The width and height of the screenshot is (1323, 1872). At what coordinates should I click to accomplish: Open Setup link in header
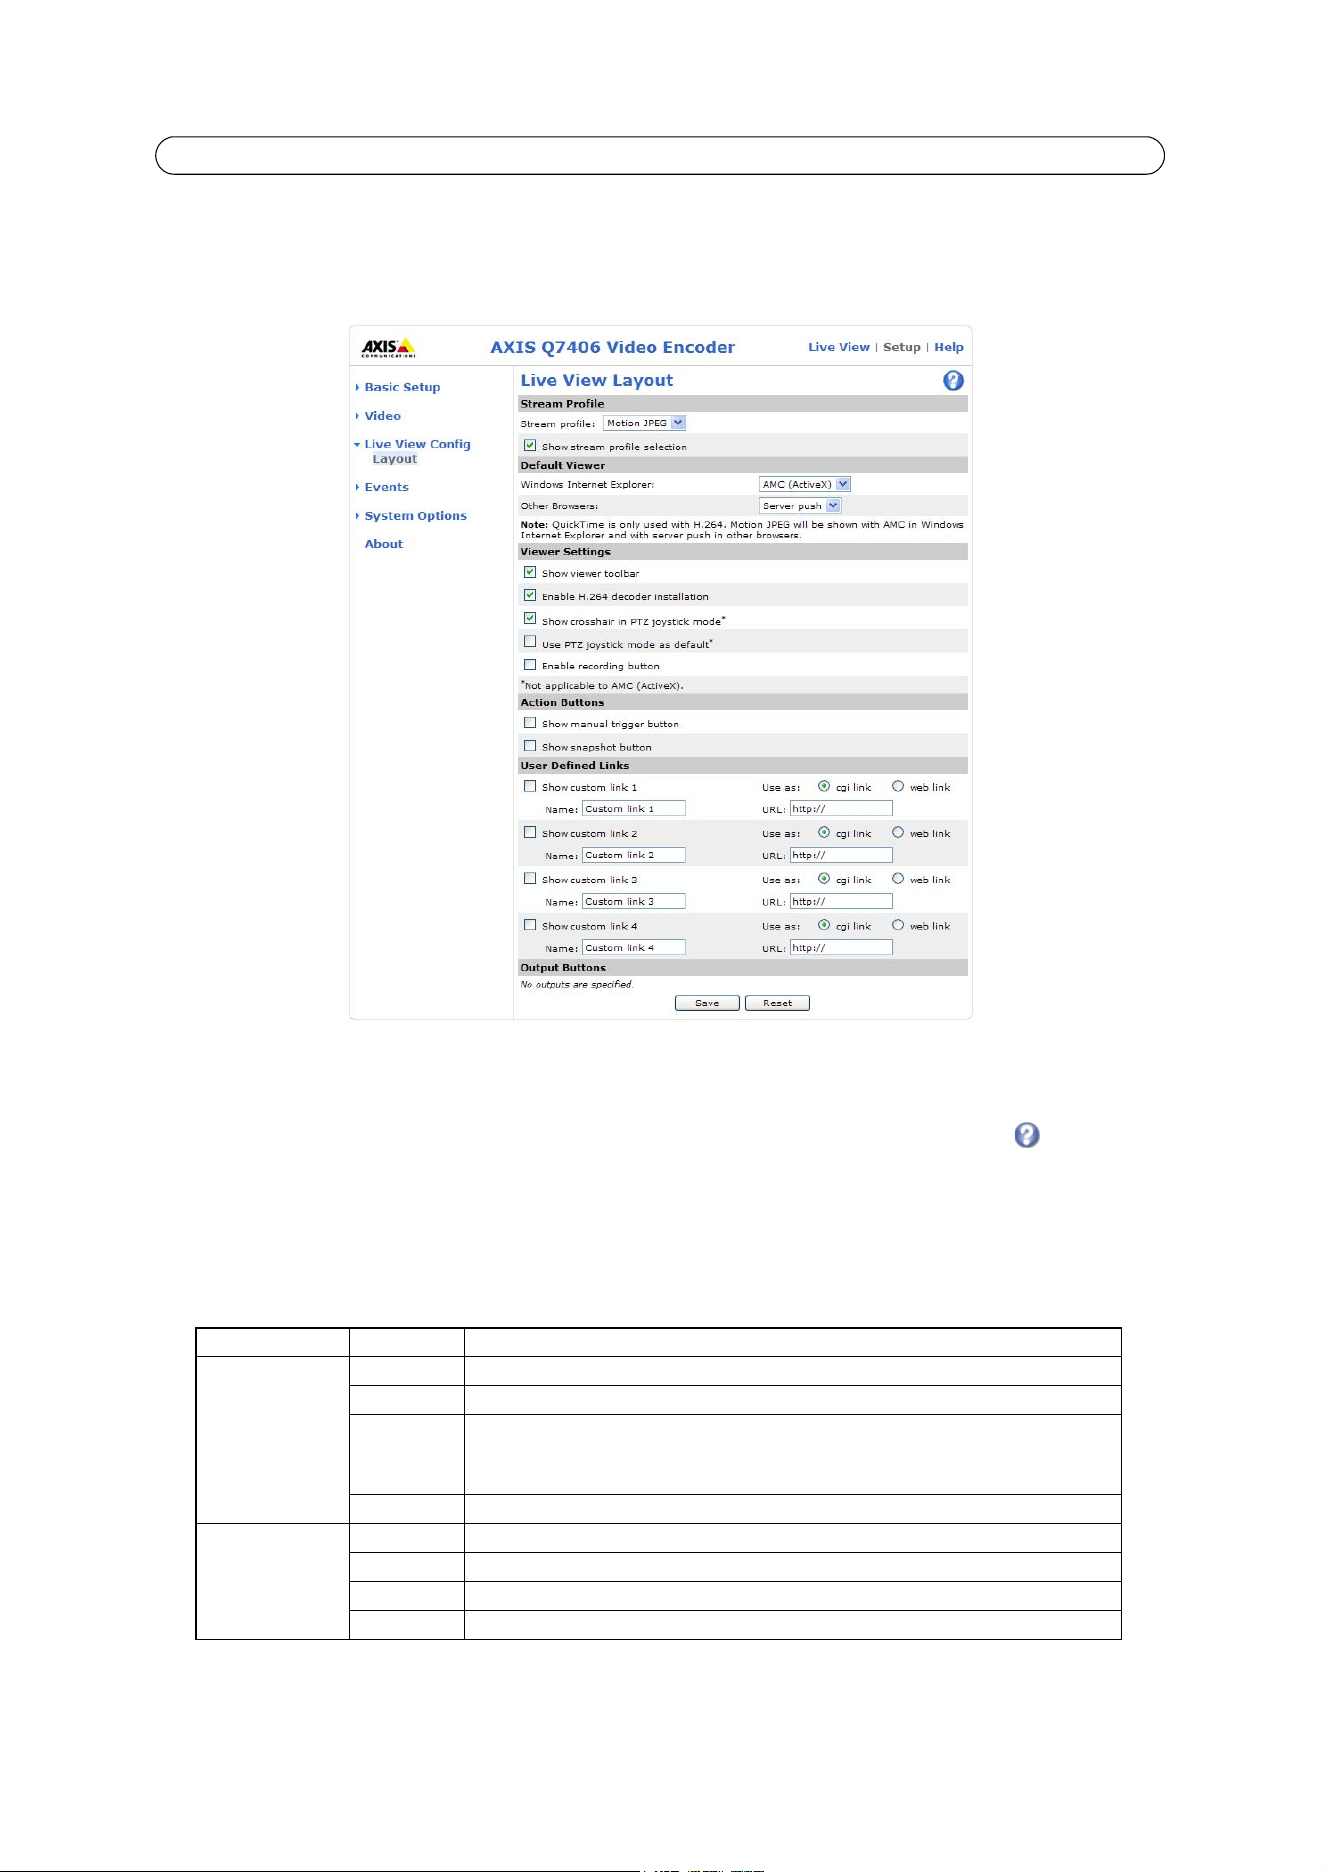click(x=901, y=347)
